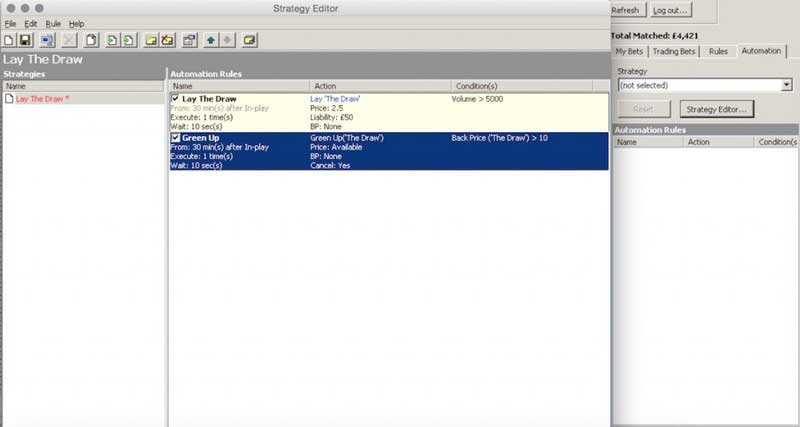Uncheck the Green Up rule checkbox
Viewport: 800px width, 427px height.
pyautogui.click(x=176, y=138)
